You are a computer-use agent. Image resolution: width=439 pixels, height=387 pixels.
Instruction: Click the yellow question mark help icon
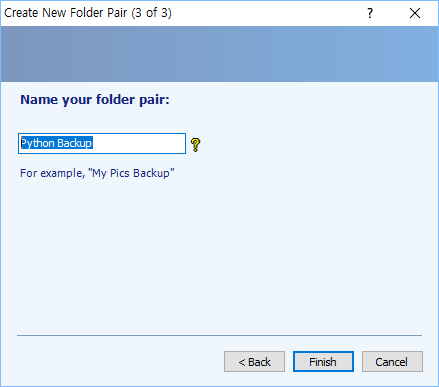click(x=196, y=145)
